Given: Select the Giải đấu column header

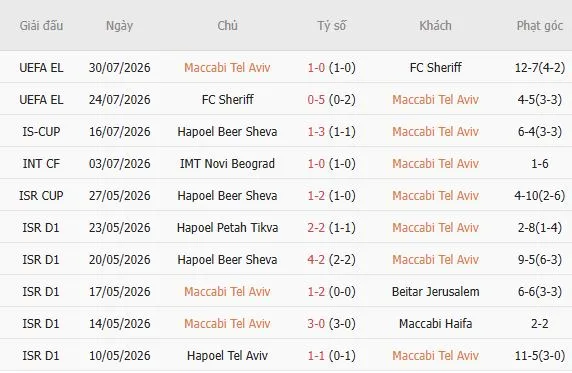Looking at the screenshot, I should pos(41,26).
